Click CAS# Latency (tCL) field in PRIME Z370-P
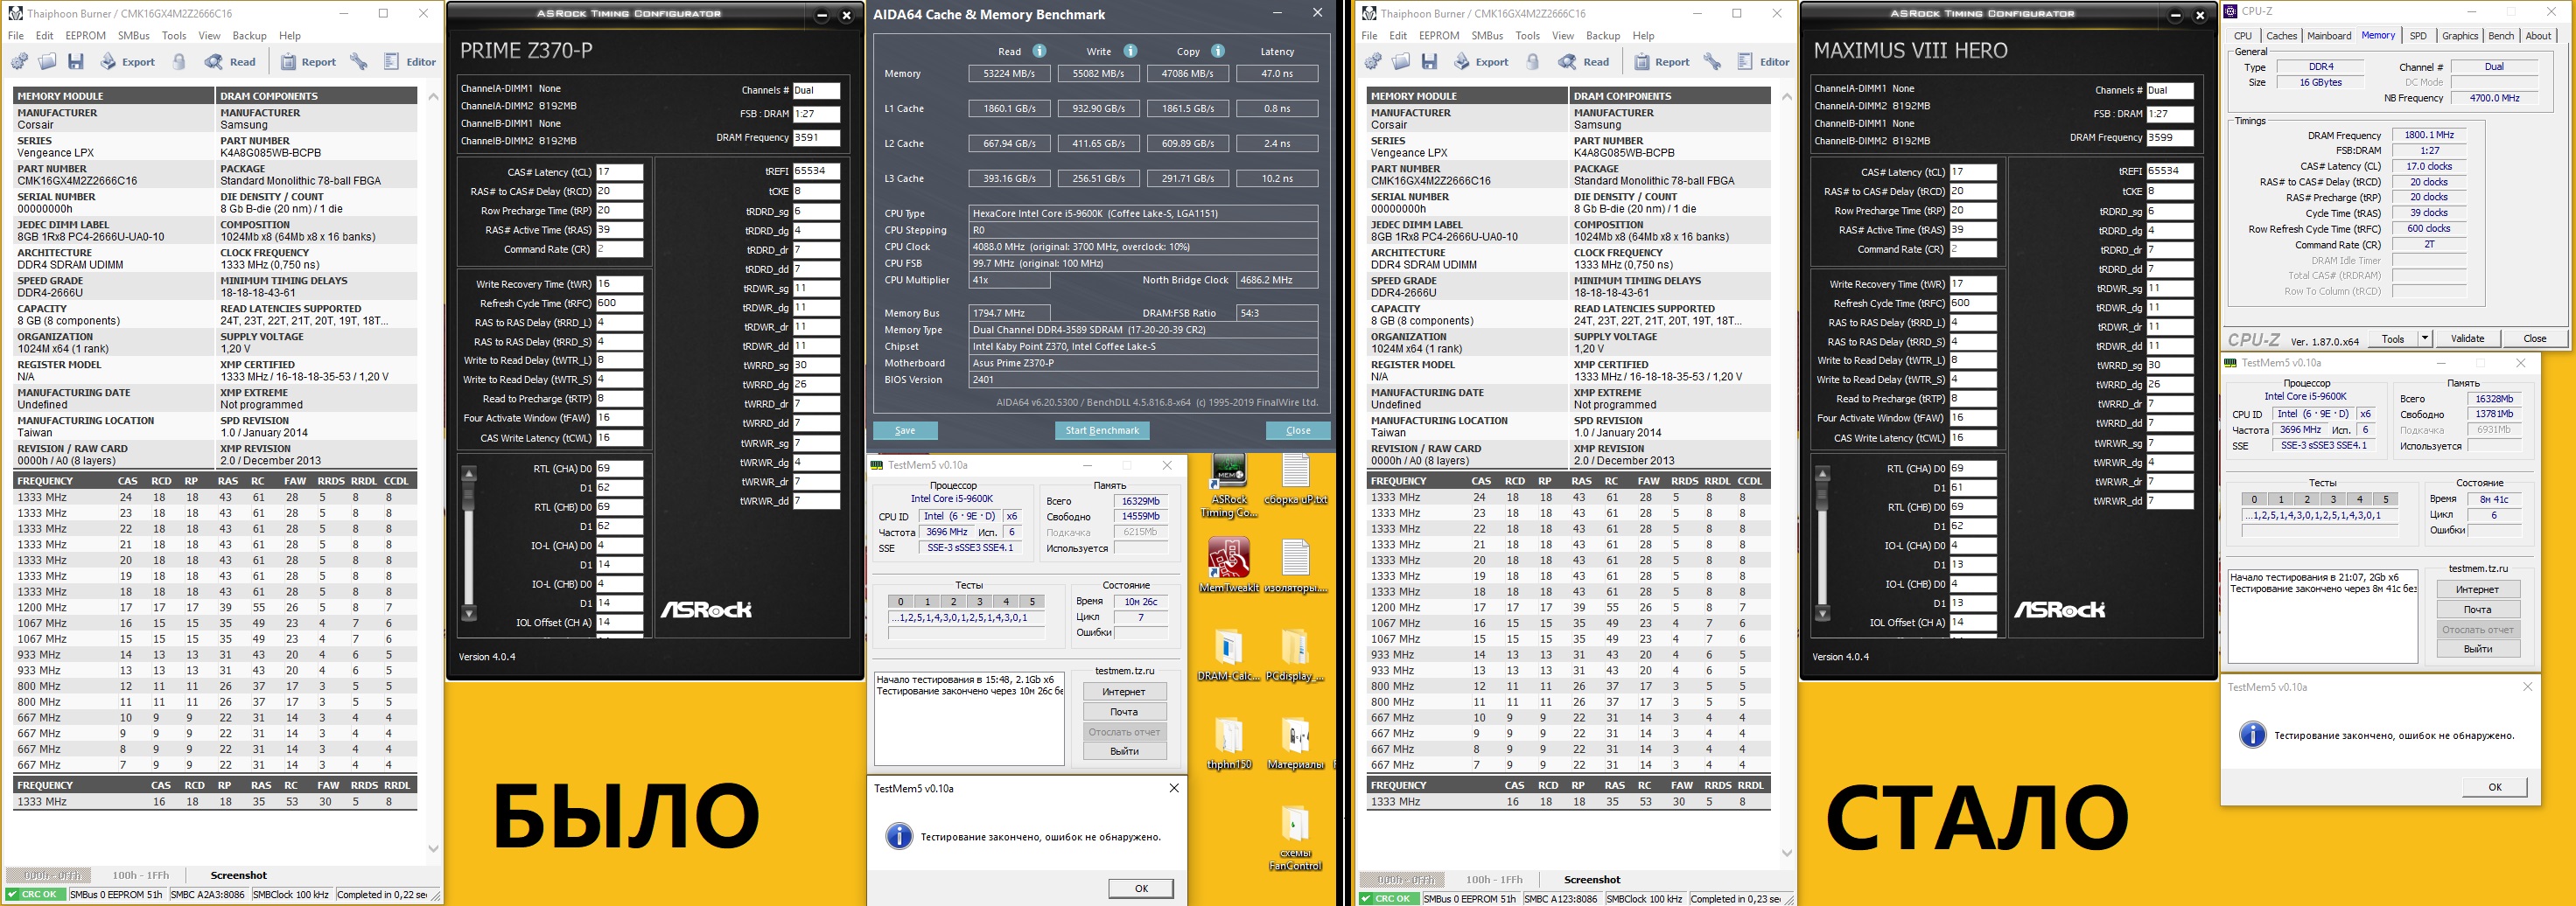 click(x=620, y=172)
